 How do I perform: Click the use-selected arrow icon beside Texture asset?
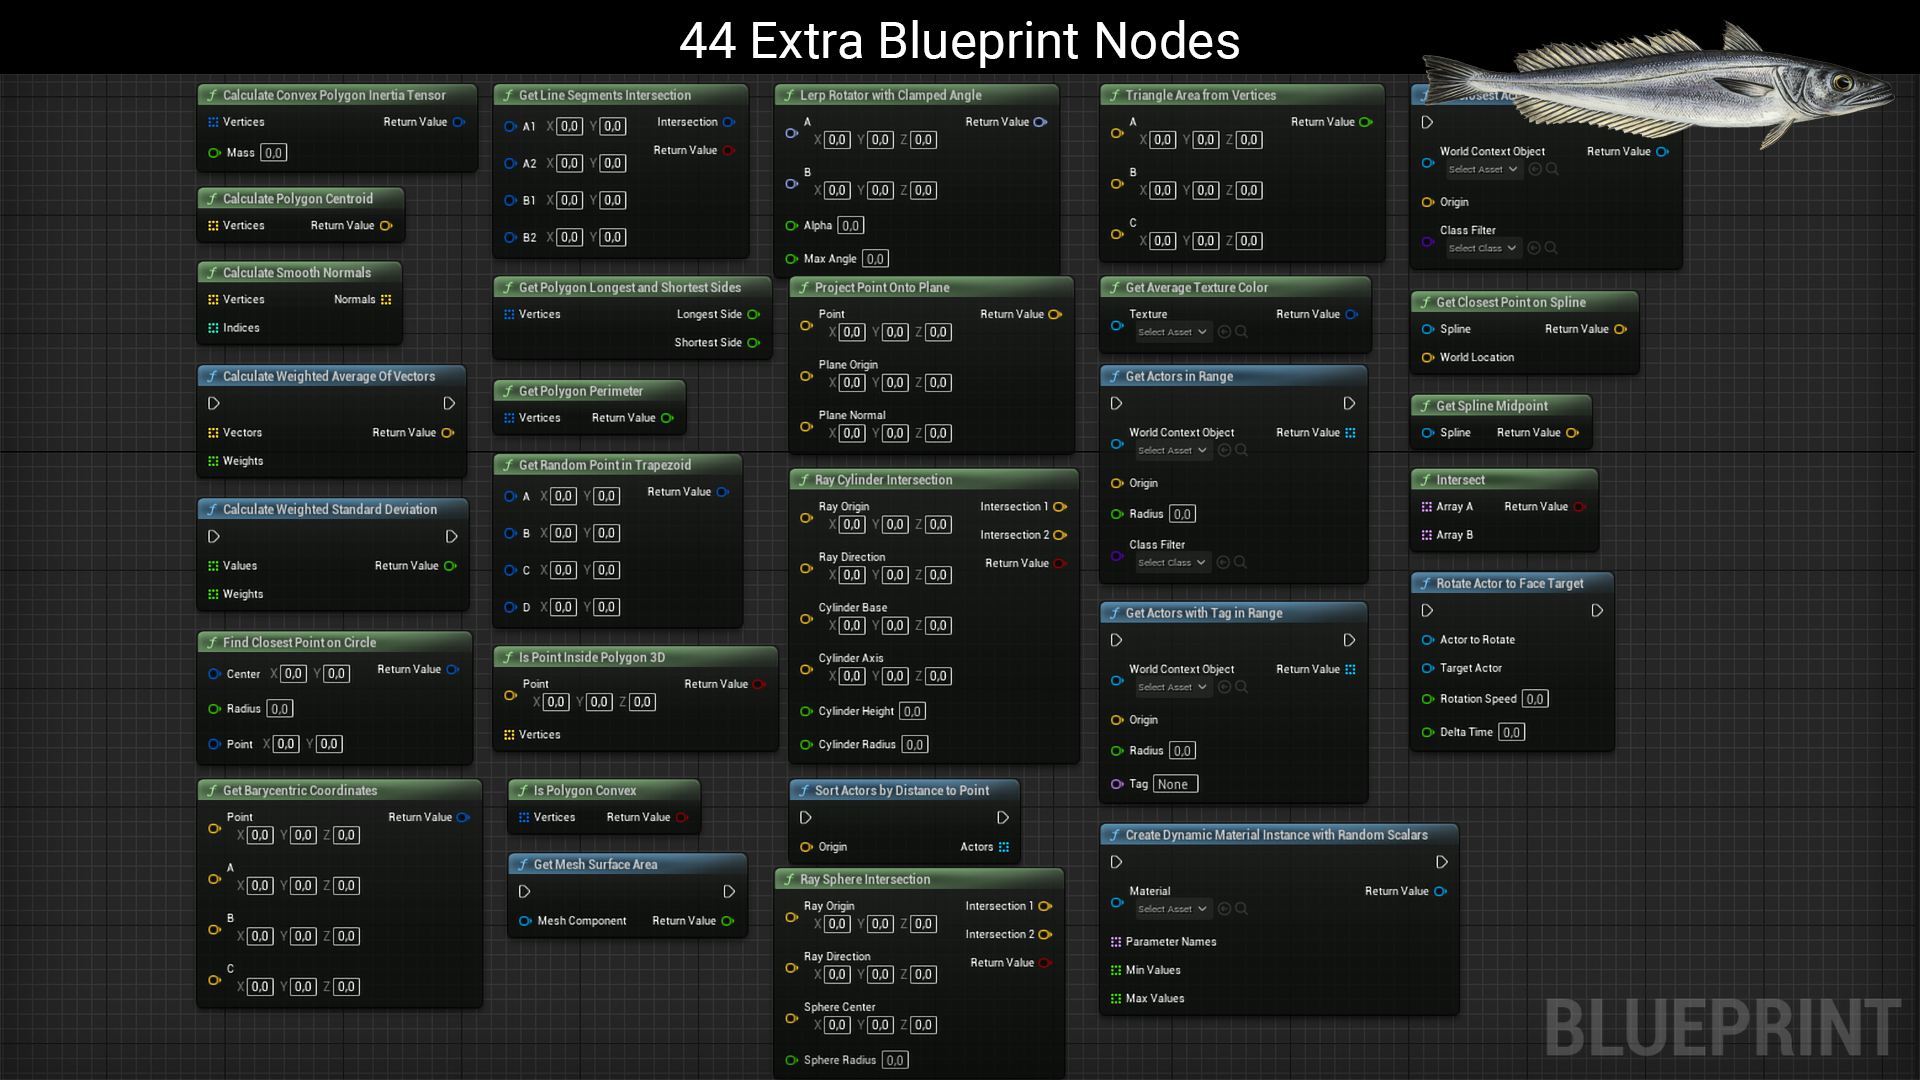1224,332
